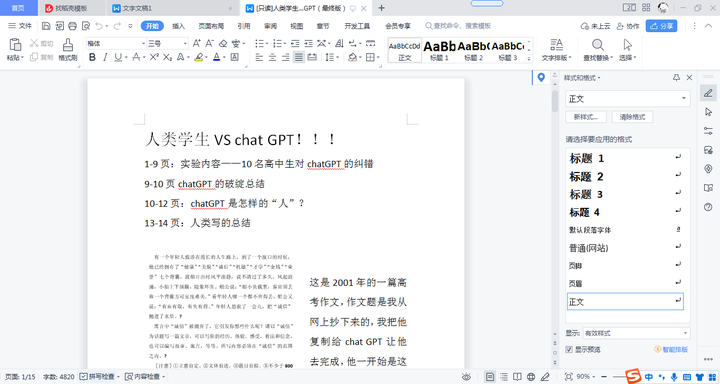Viewport: 720px width, 384px height.
Task: Apply the yellow highlight color
Action: 199,57
